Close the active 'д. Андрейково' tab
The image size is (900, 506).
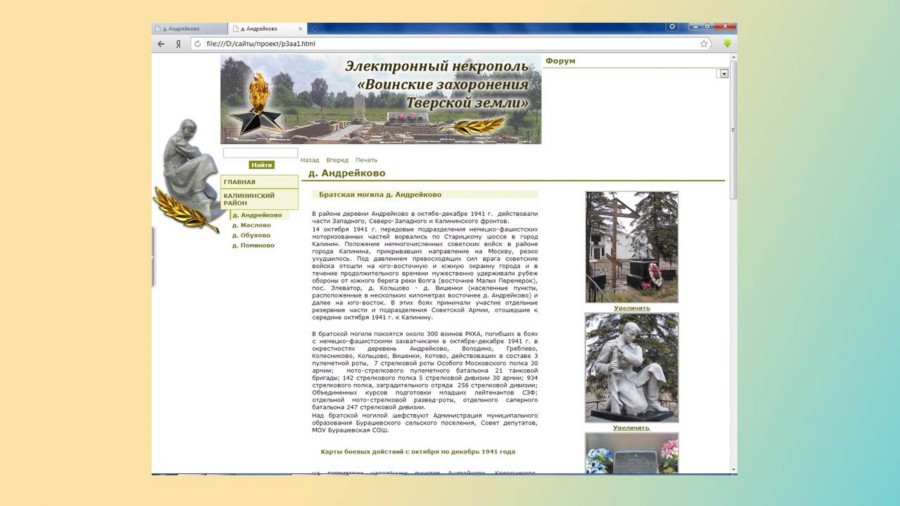(x=299, y=29)
